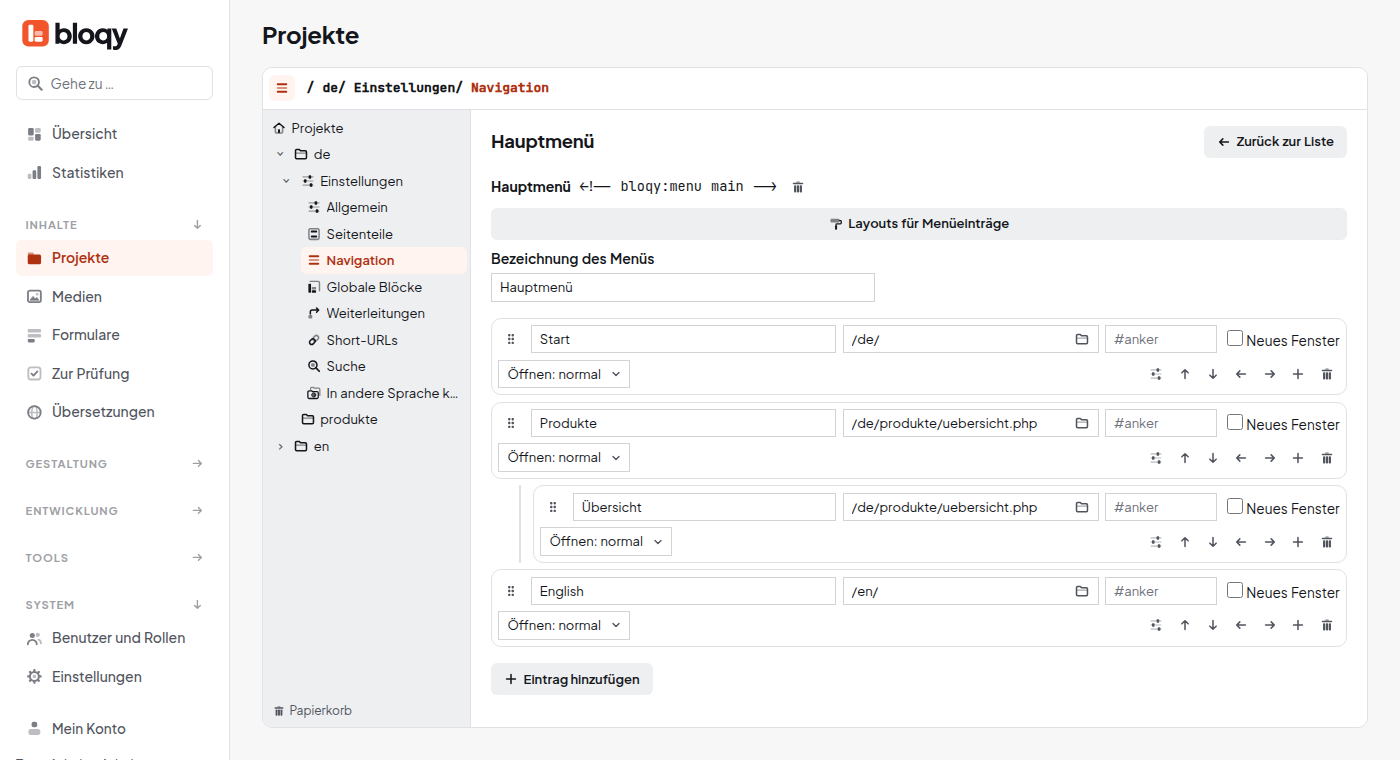Tick Neues Fenster for the Übersicht entry
The height and width of the screenshot is (760, 1400).
tap(1235, 507)
